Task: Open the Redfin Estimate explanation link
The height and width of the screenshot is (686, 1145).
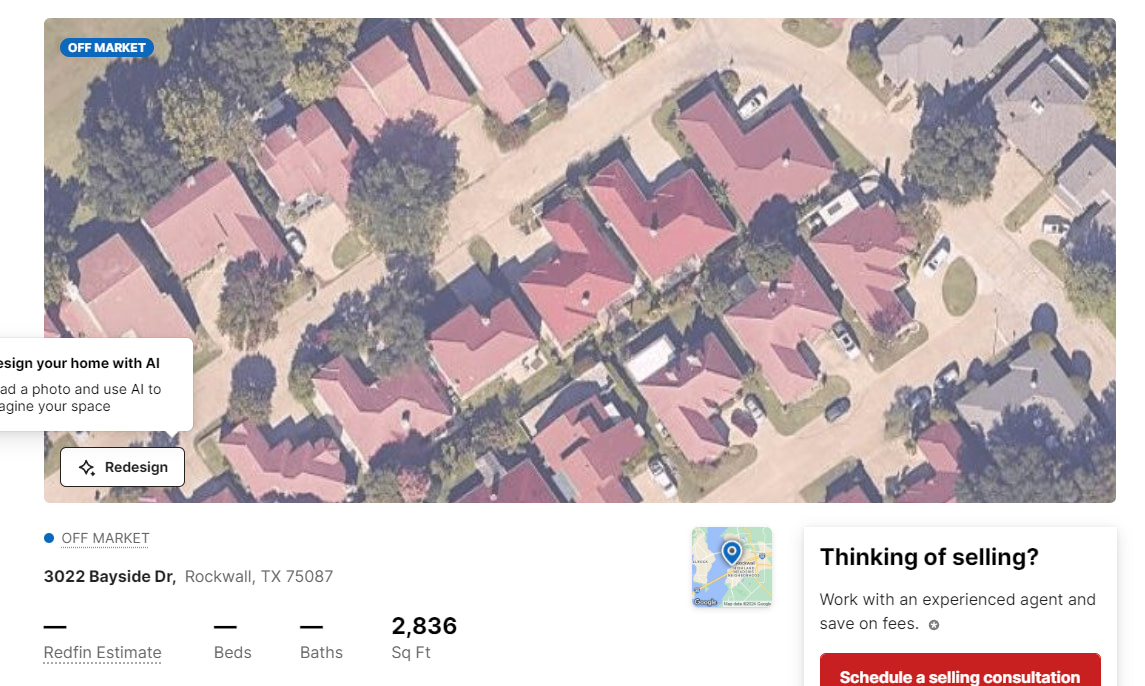Action: point(102,652)
